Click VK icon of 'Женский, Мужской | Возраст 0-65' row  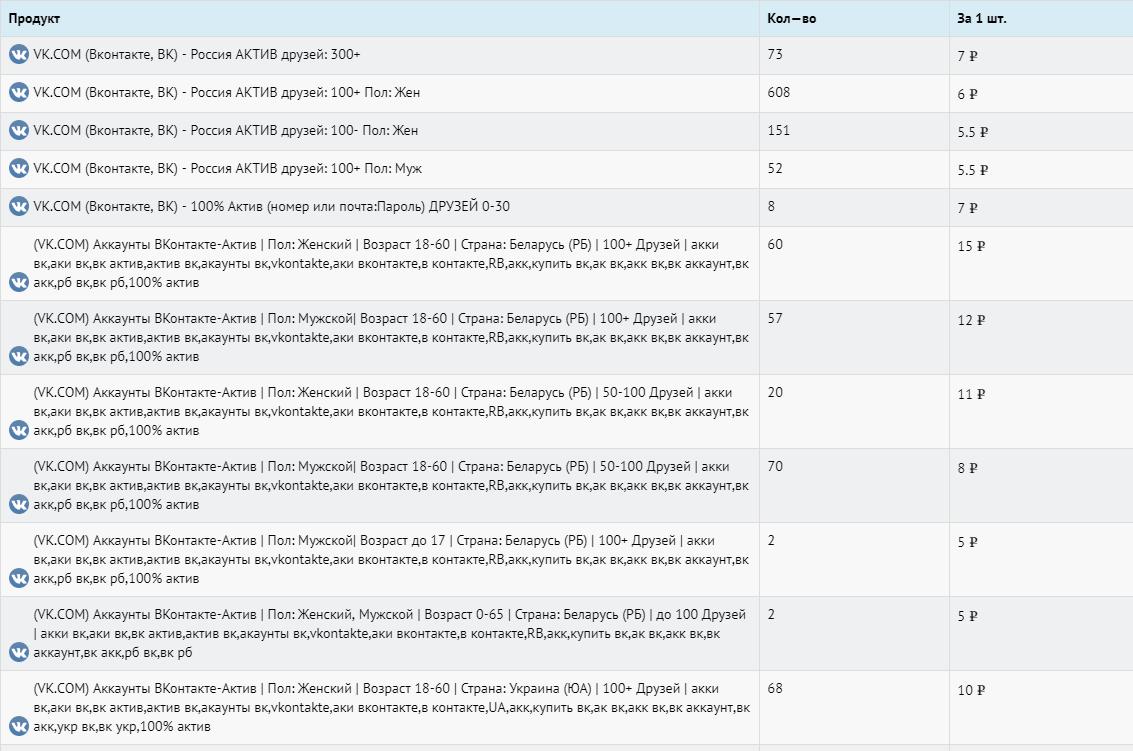coord(19,652)
